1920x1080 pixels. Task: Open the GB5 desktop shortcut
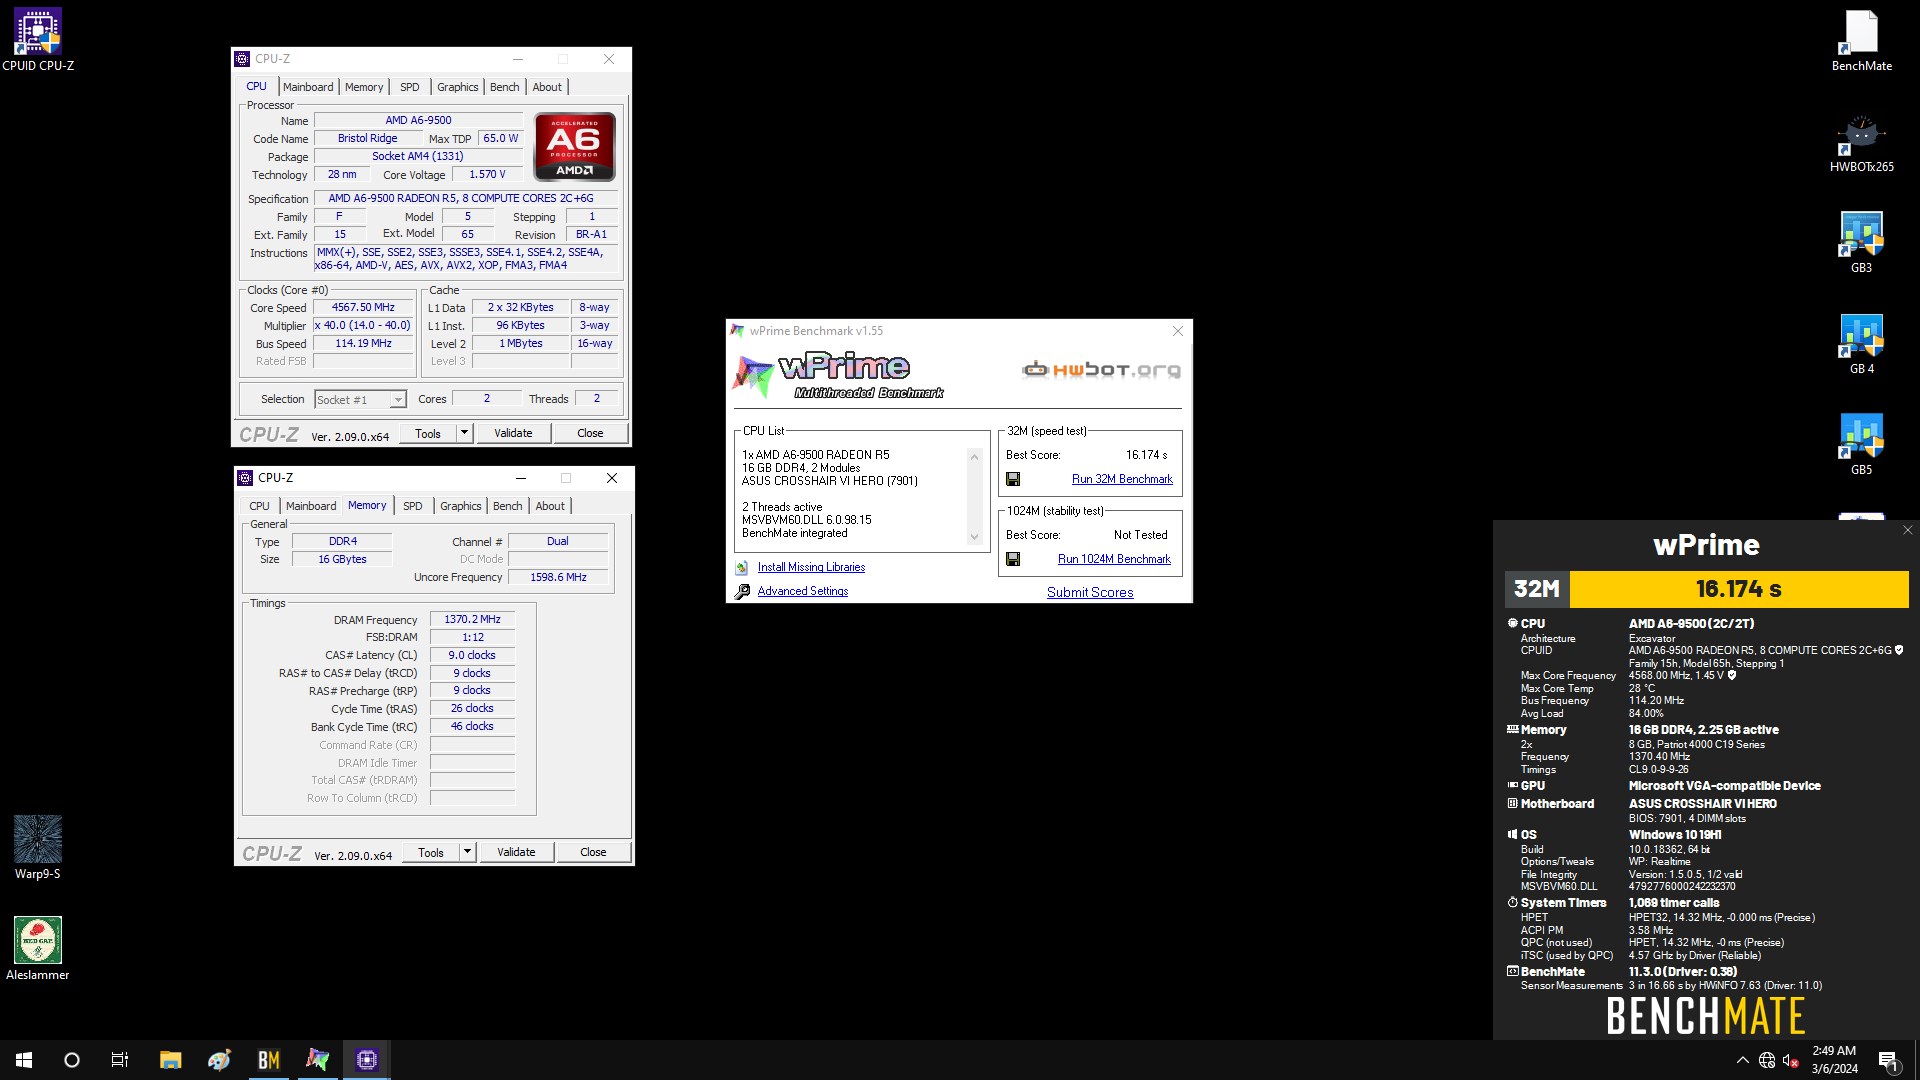point(1861,444)
